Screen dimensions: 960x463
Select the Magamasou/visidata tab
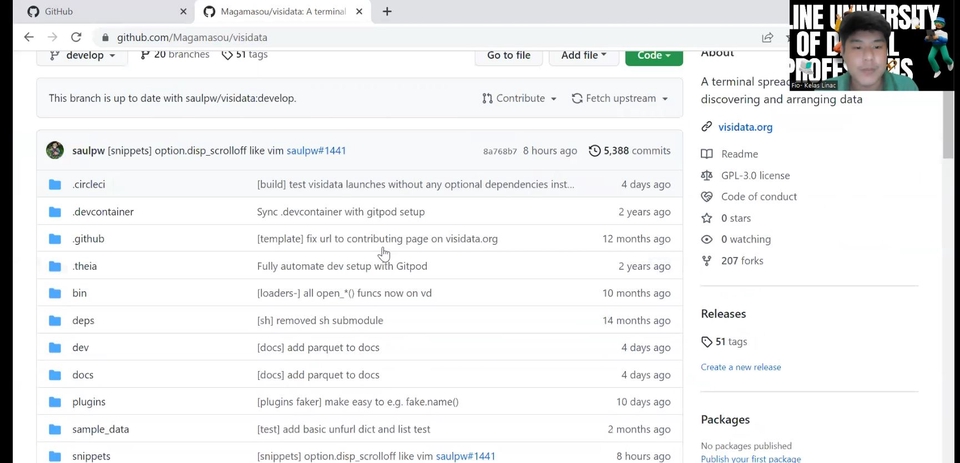282,12
